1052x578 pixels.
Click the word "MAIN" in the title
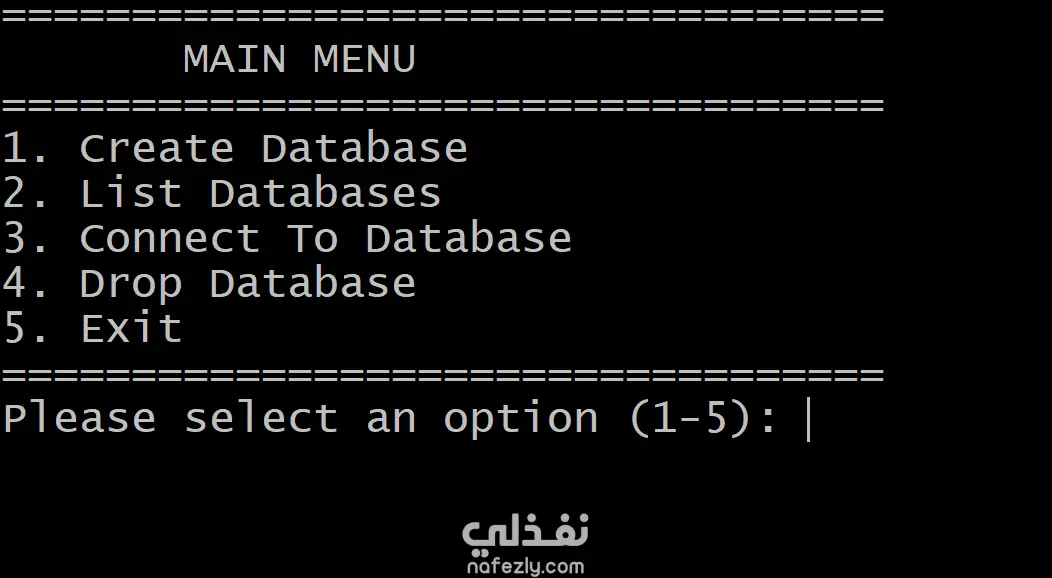[235, 60]
